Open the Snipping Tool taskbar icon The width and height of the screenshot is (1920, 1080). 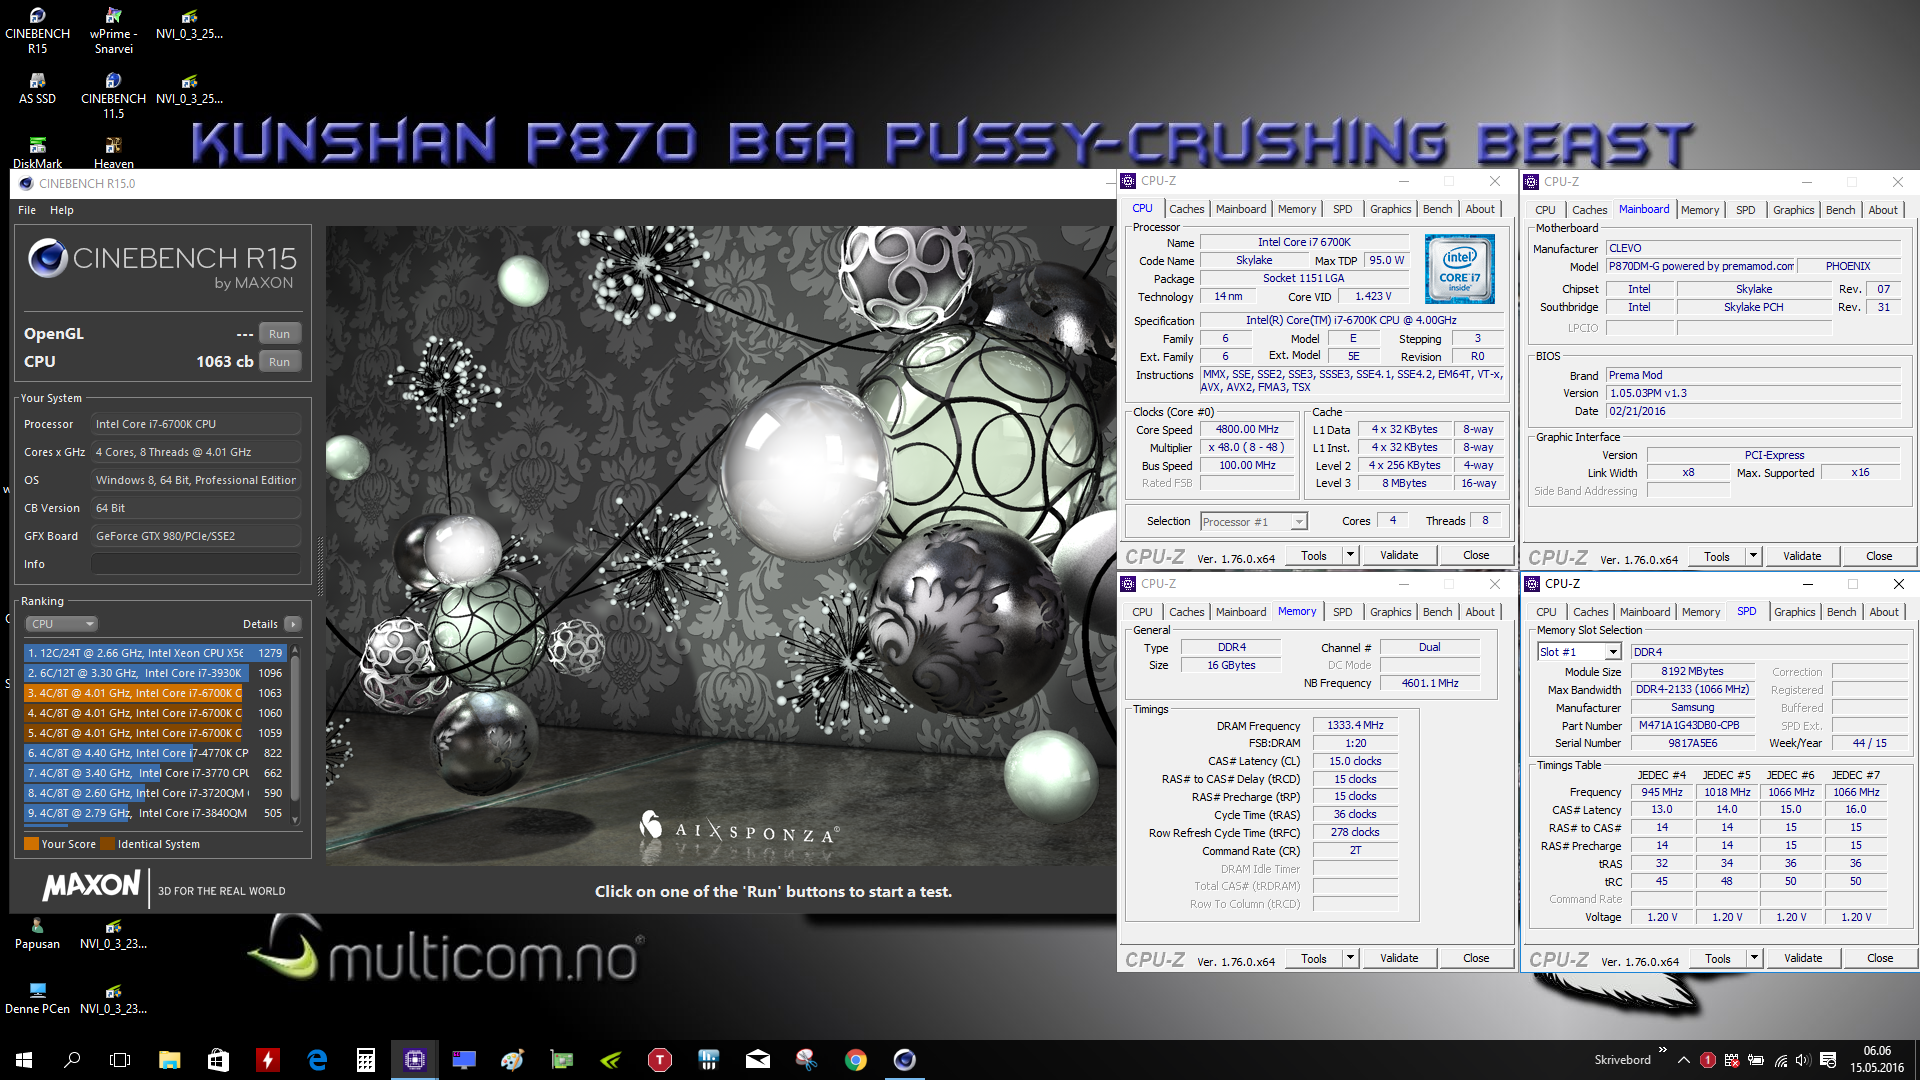click(x=806, y=1060)
